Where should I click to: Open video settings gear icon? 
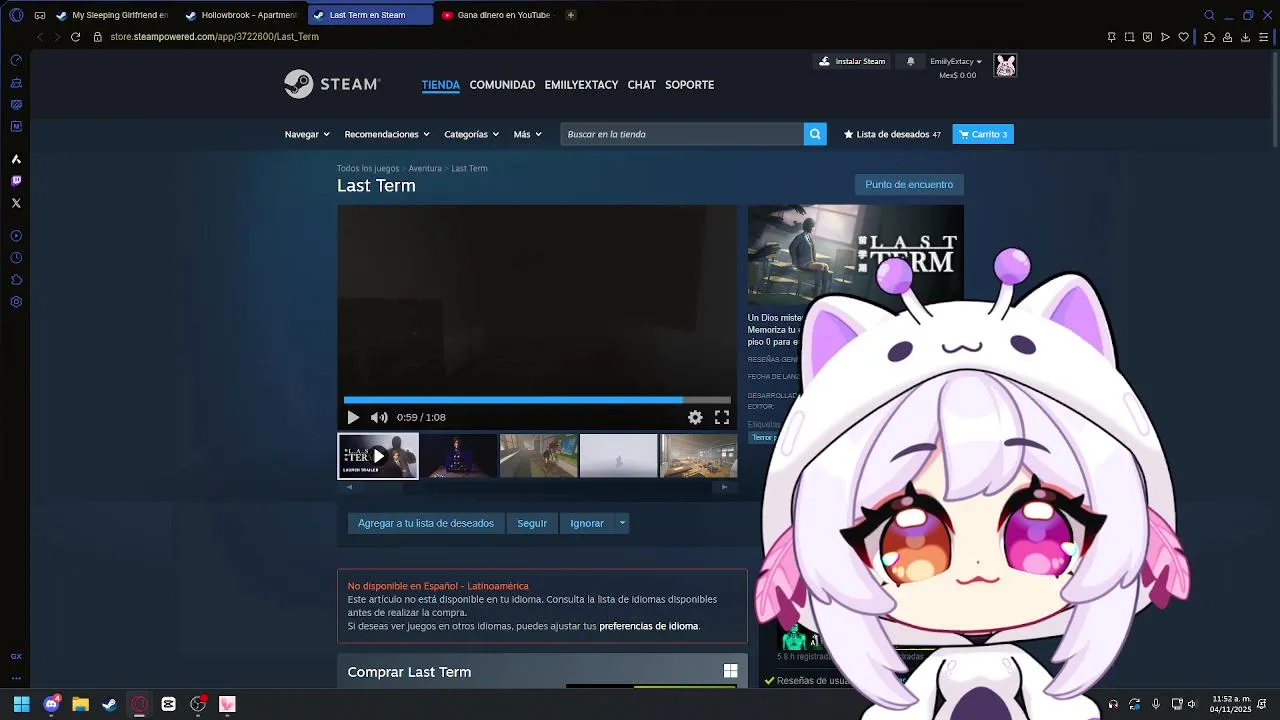695,417
